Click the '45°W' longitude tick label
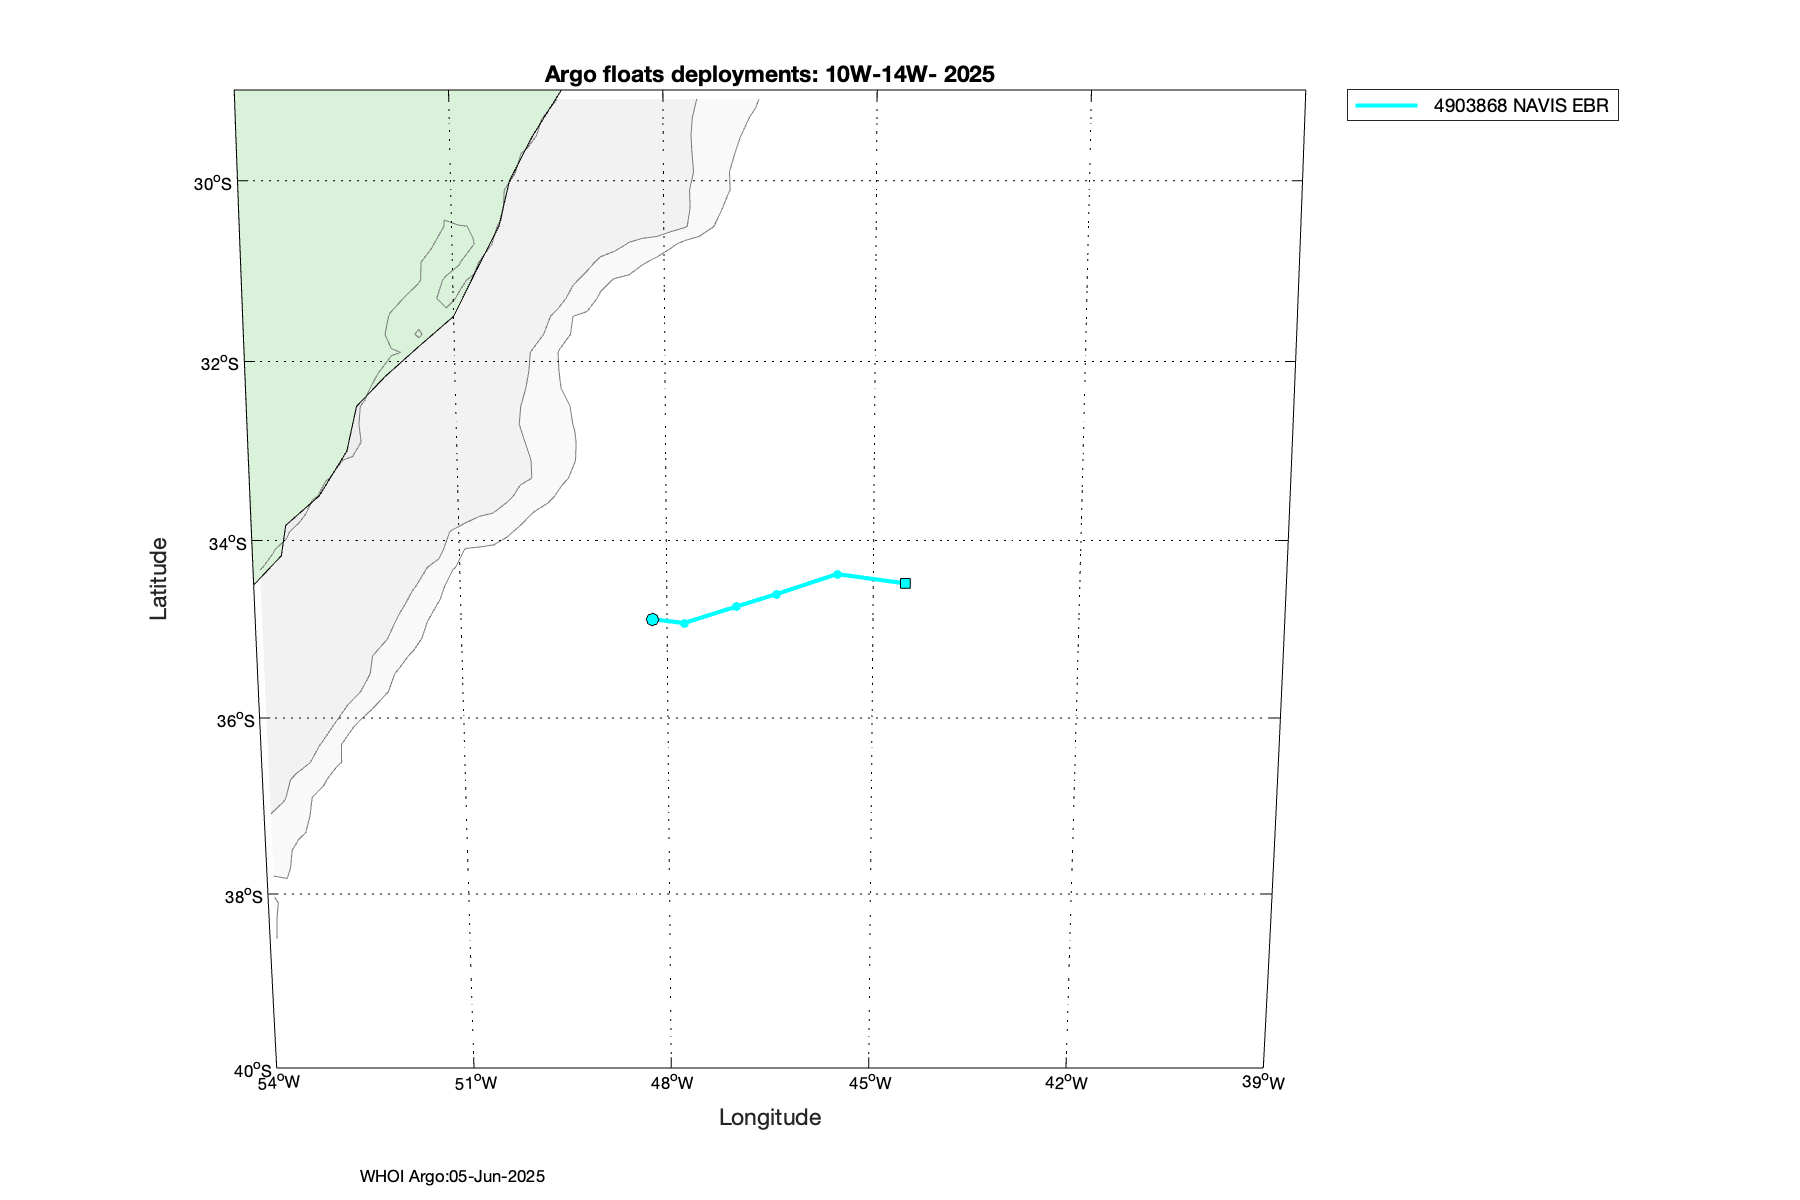The image size is (1800, 1200). click(870, 1082)
